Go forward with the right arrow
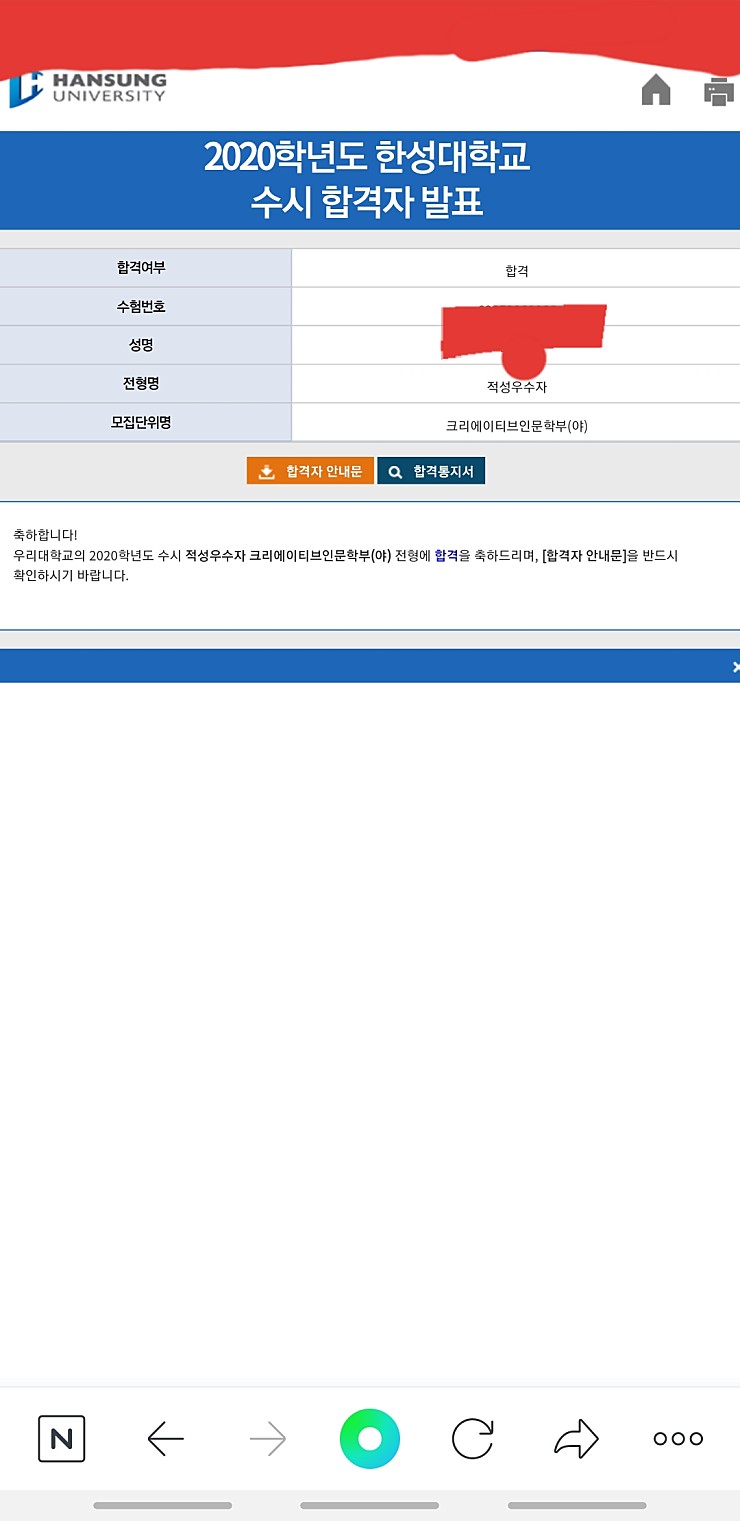The width and height of the screenshot is (740, 1521). pyautogui.click(x=268, y=1439)
